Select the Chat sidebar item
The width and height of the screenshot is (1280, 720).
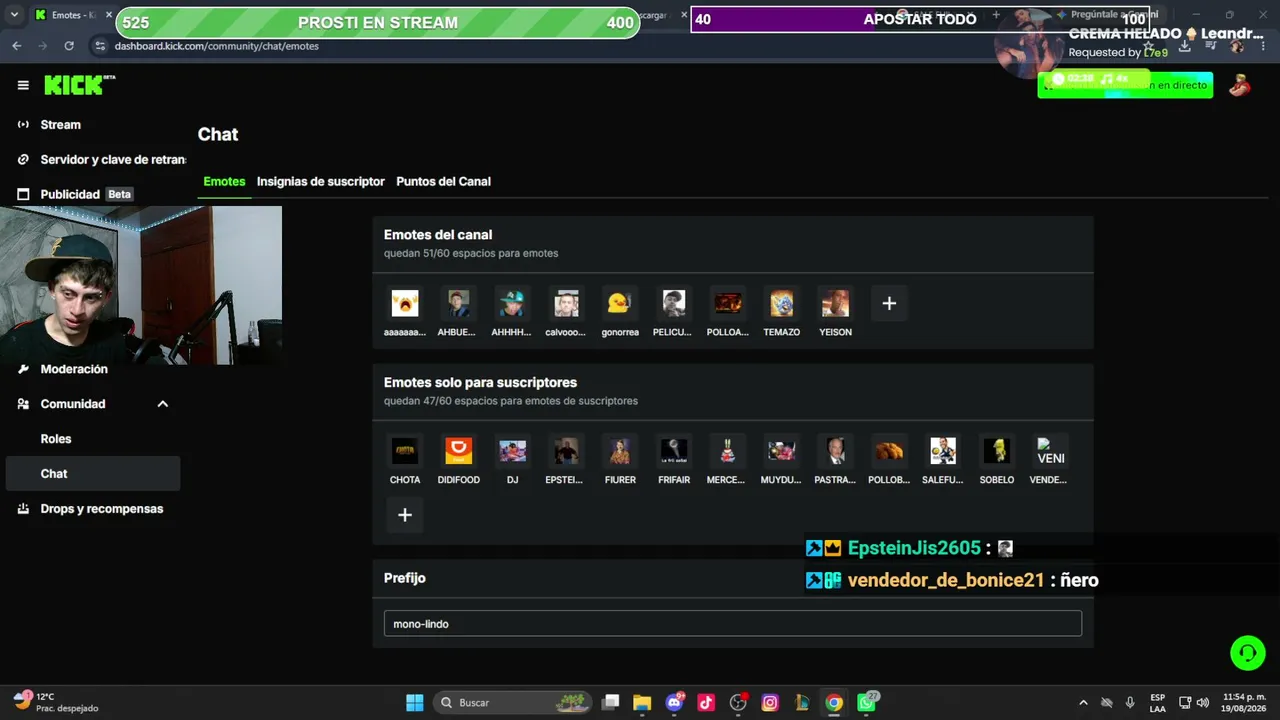(93, 474)
